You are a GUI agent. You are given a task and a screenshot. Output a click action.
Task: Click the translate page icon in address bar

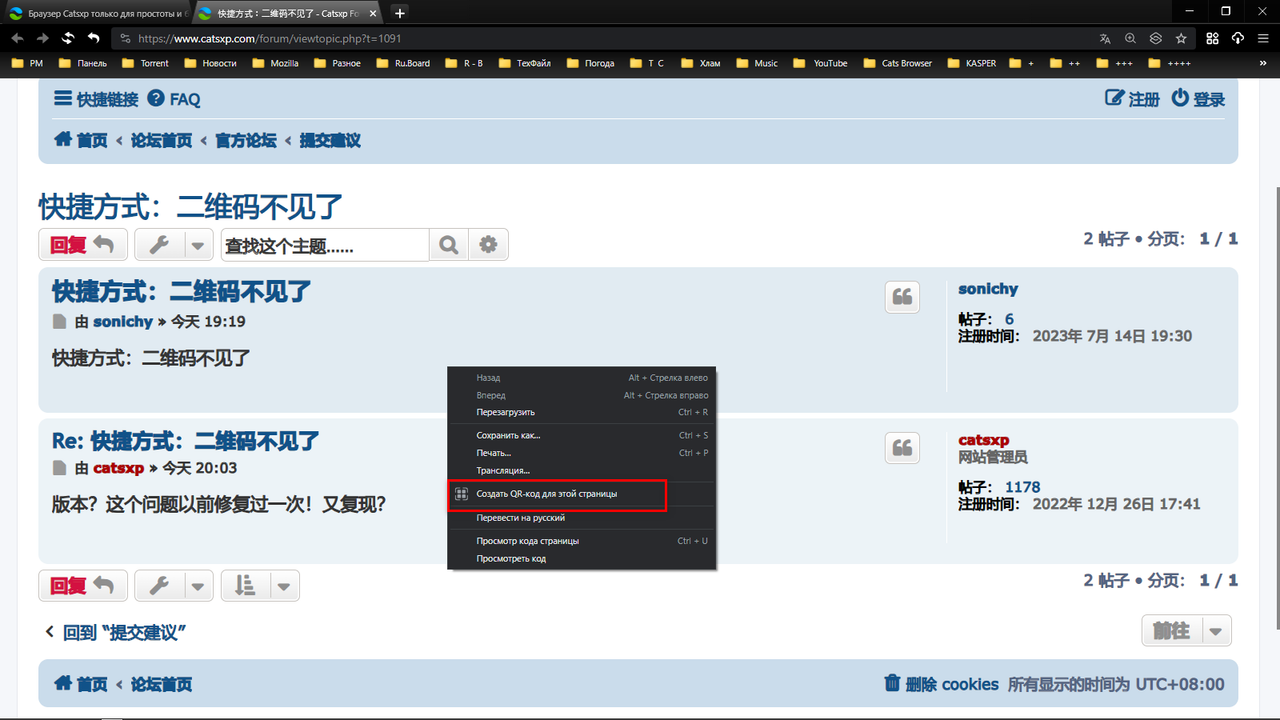tap(1105, 38)
